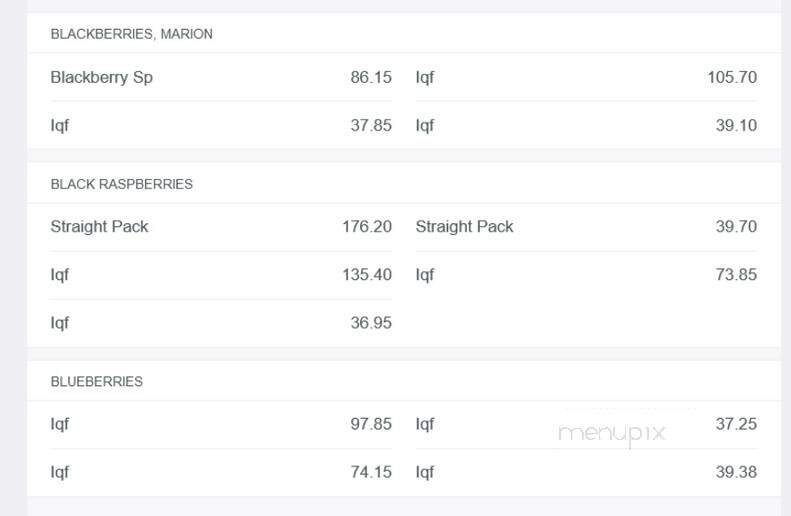Viewport: 791px width, 516px height.
Task: Click the 74.15 price value
Action: tap(370, 472)
